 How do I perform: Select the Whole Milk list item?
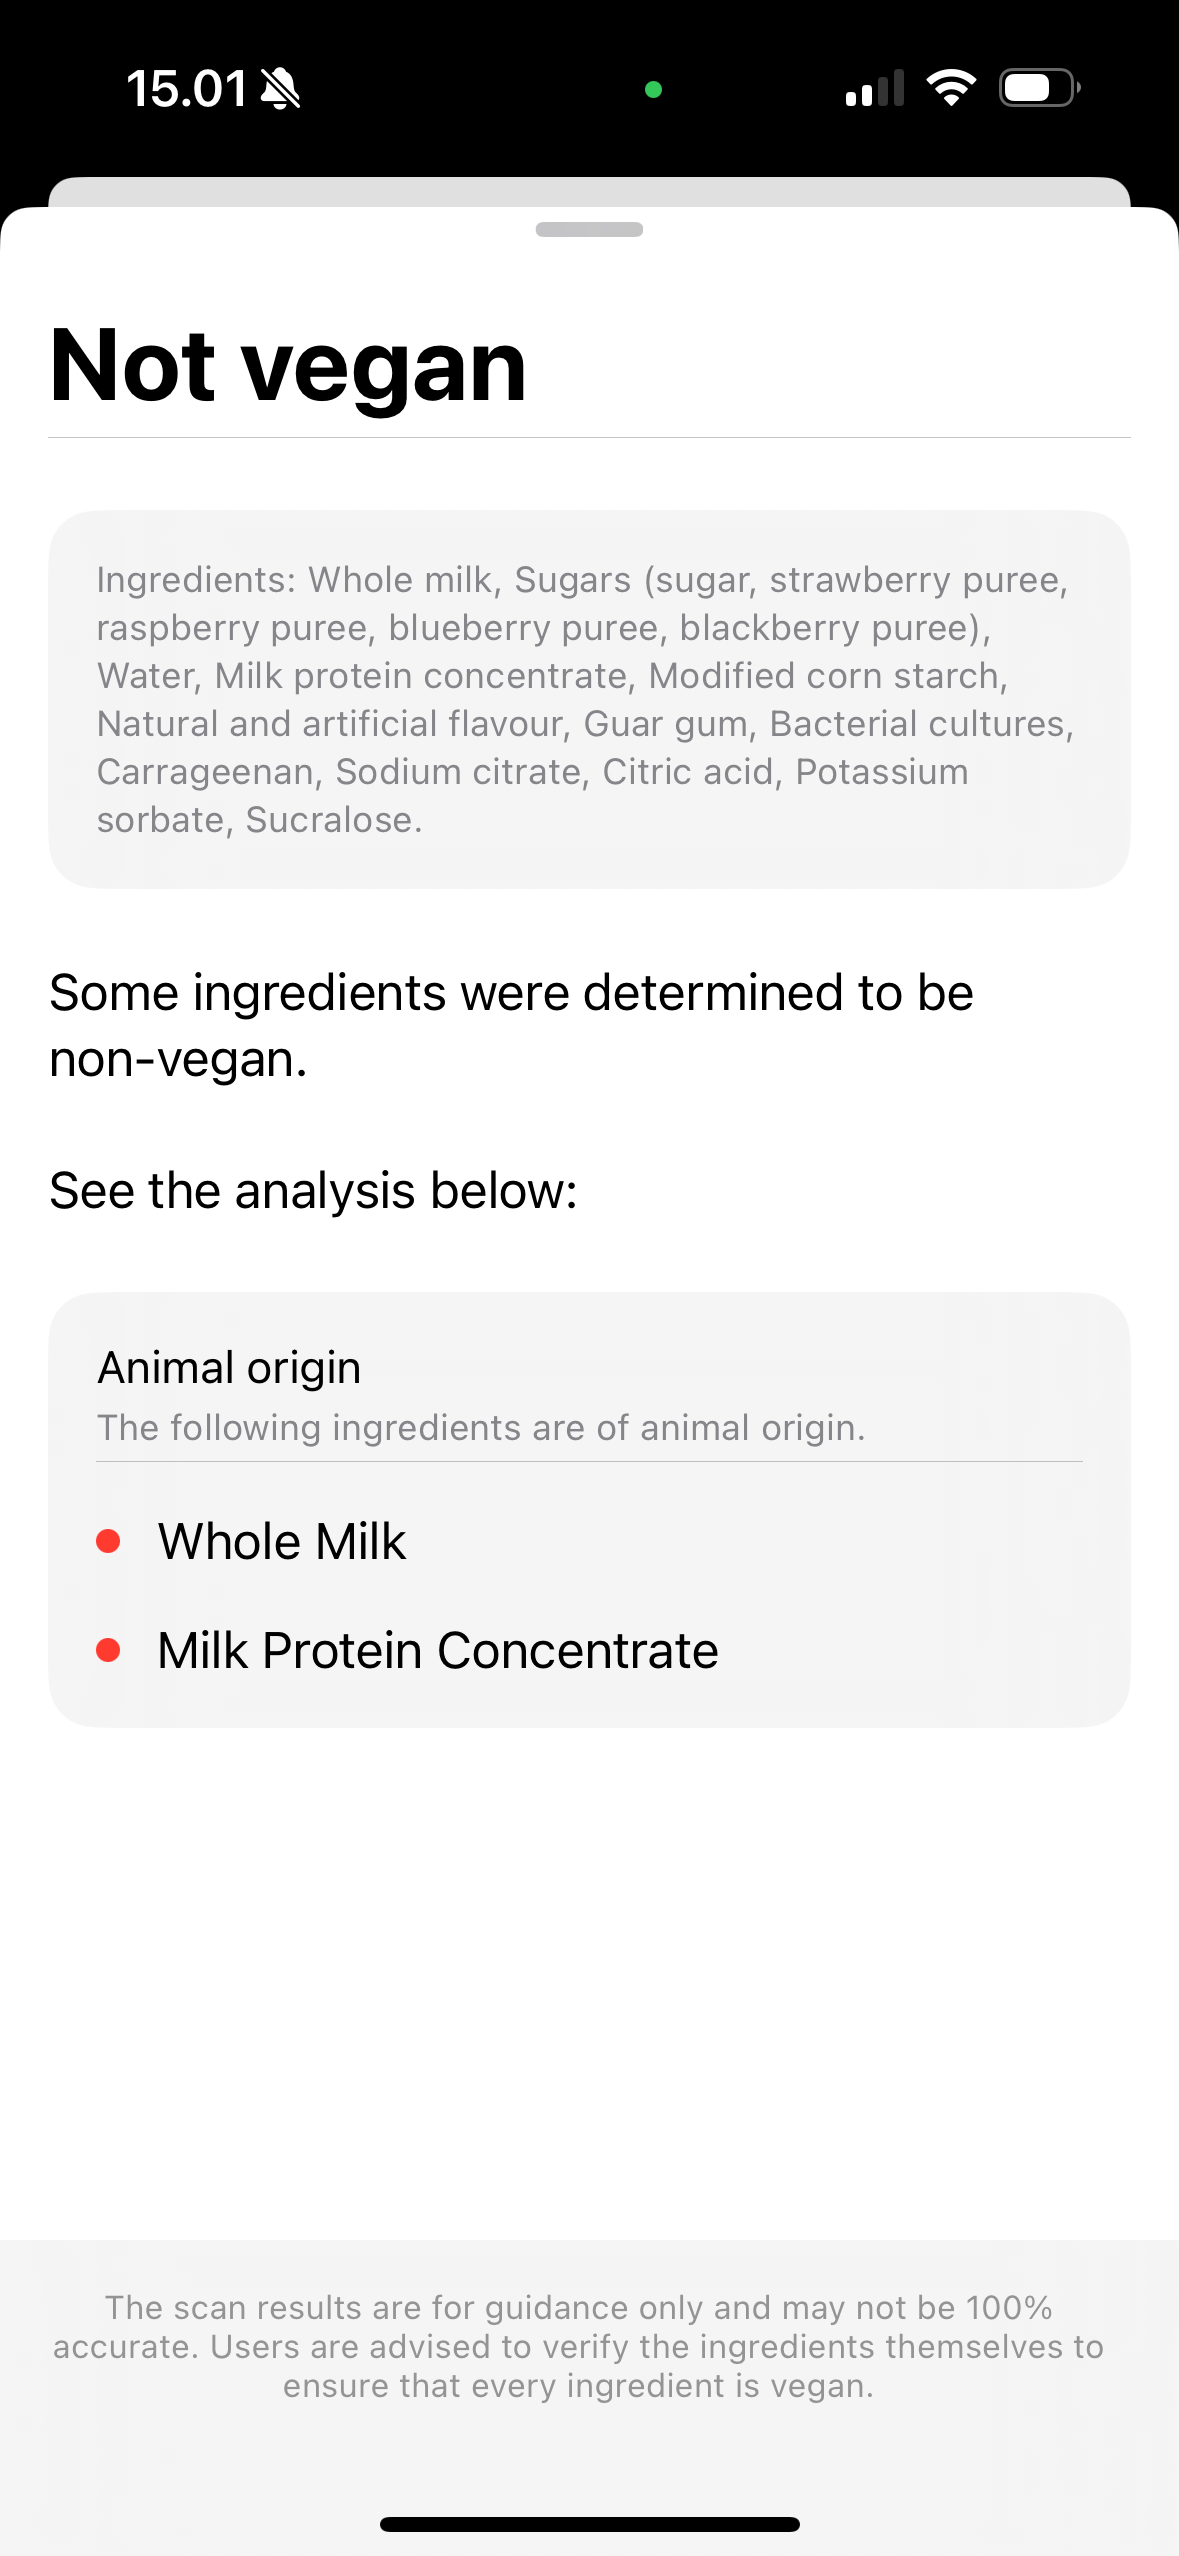(282, 1541)
